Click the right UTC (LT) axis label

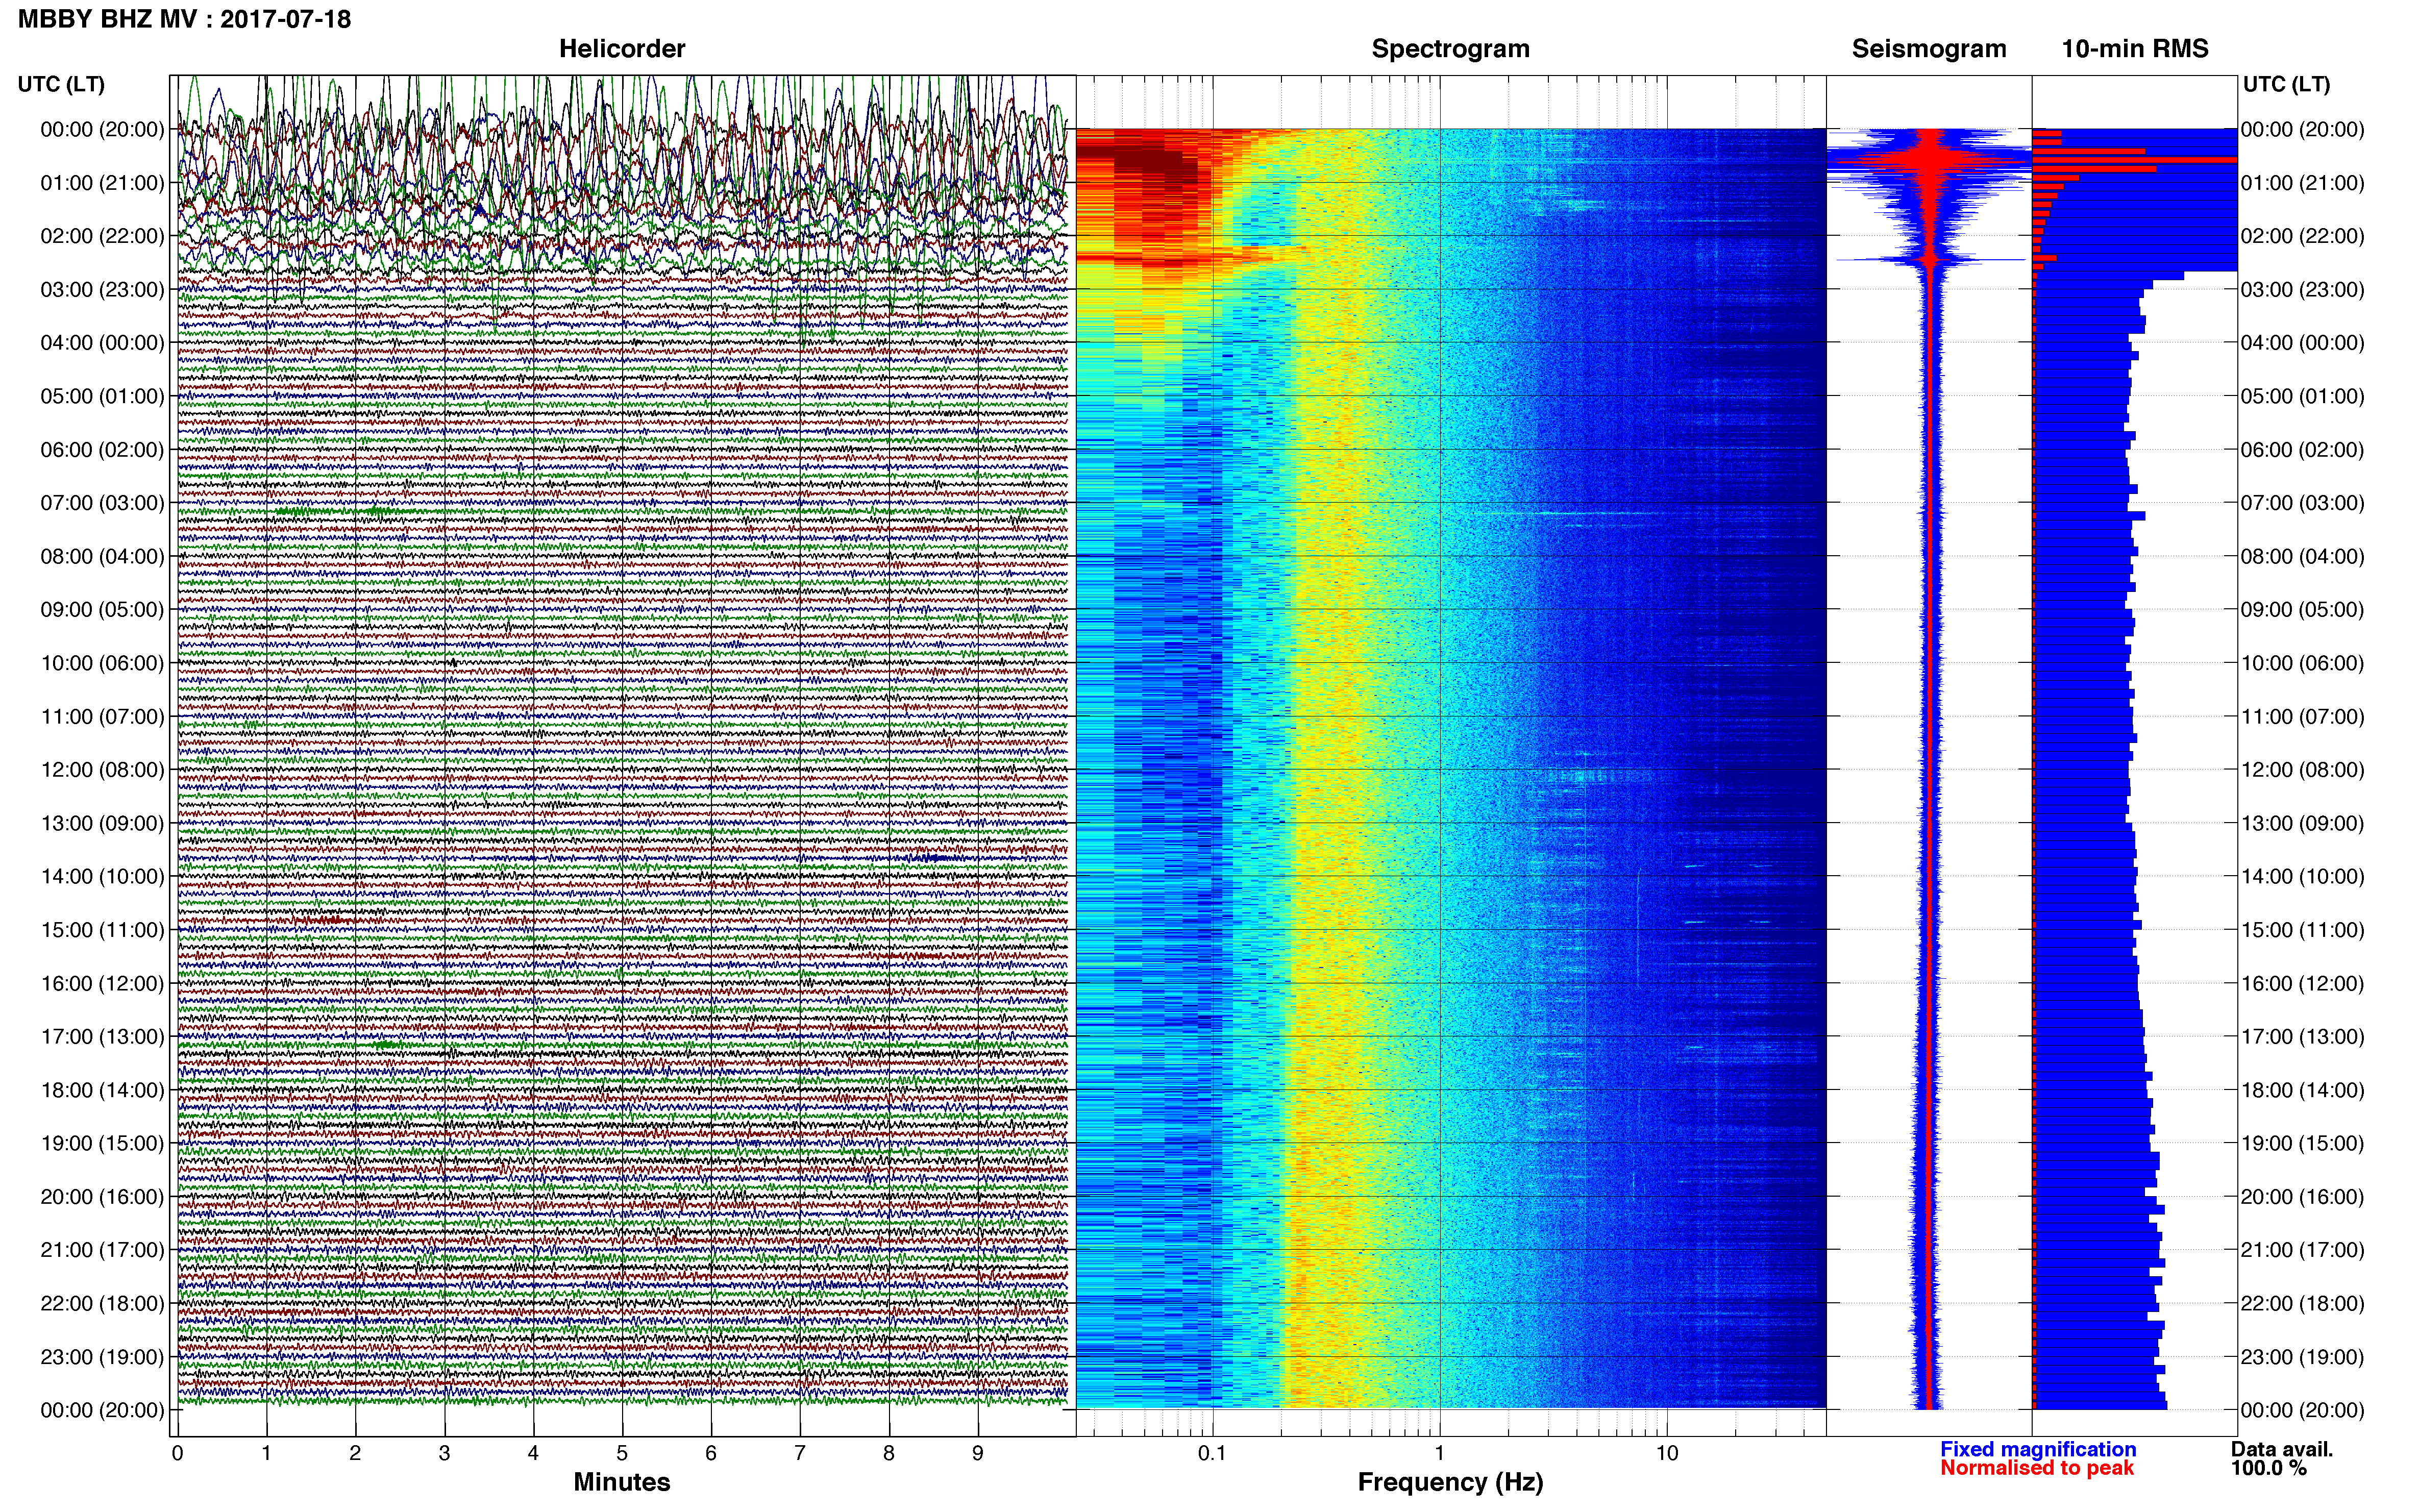(2286, 84)
